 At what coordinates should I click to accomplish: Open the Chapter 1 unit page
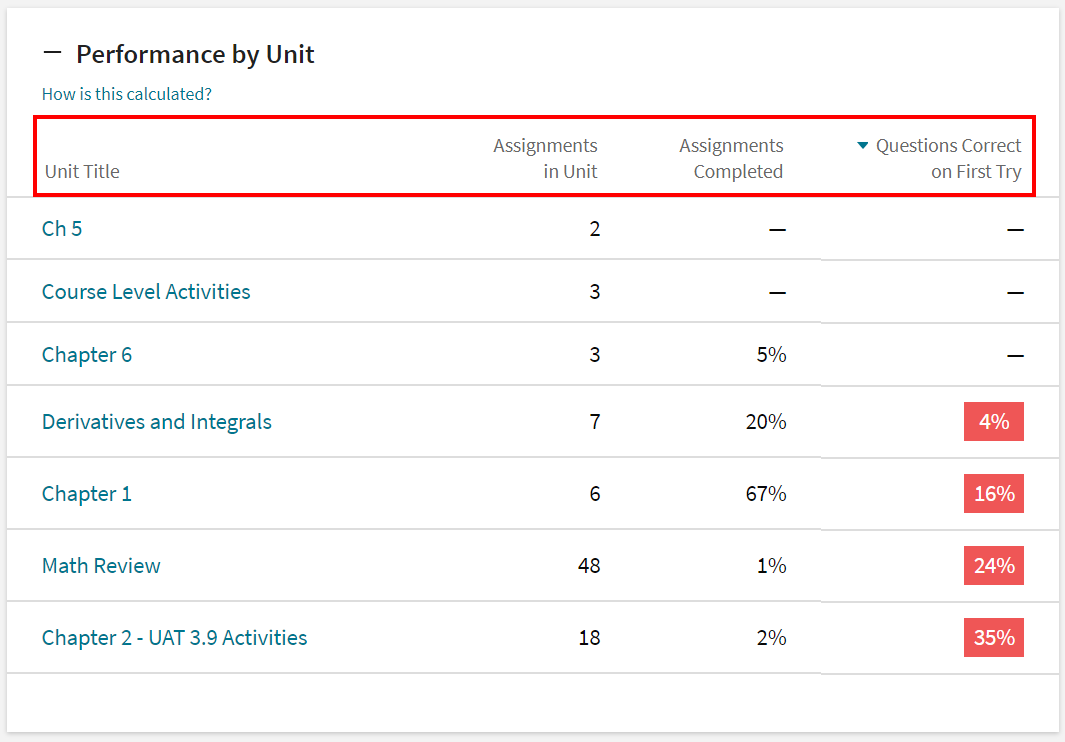point(87,493)
